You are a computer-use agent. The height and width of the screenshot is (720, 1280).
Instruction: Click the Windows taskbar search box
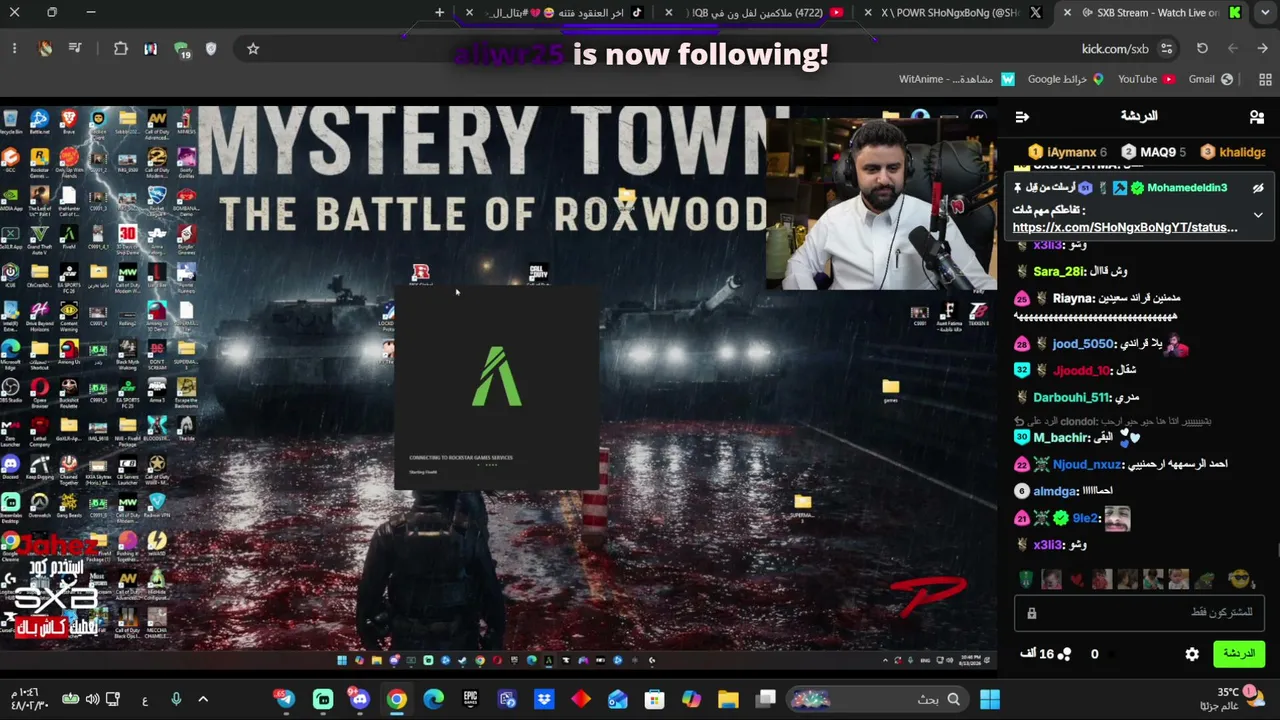pyautogui.click(x=878, y=700)
